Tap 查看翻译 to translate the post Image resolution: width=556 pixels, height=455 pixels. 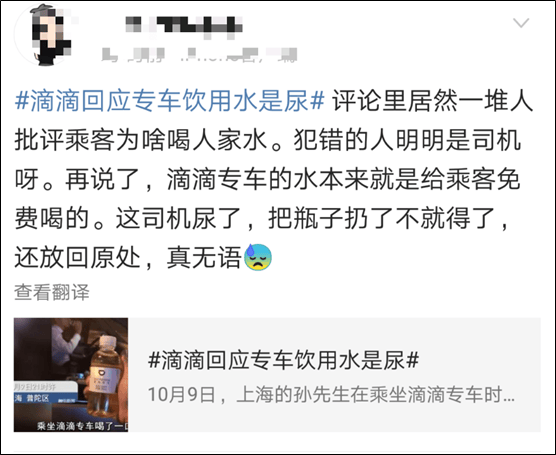coord(52,293)
